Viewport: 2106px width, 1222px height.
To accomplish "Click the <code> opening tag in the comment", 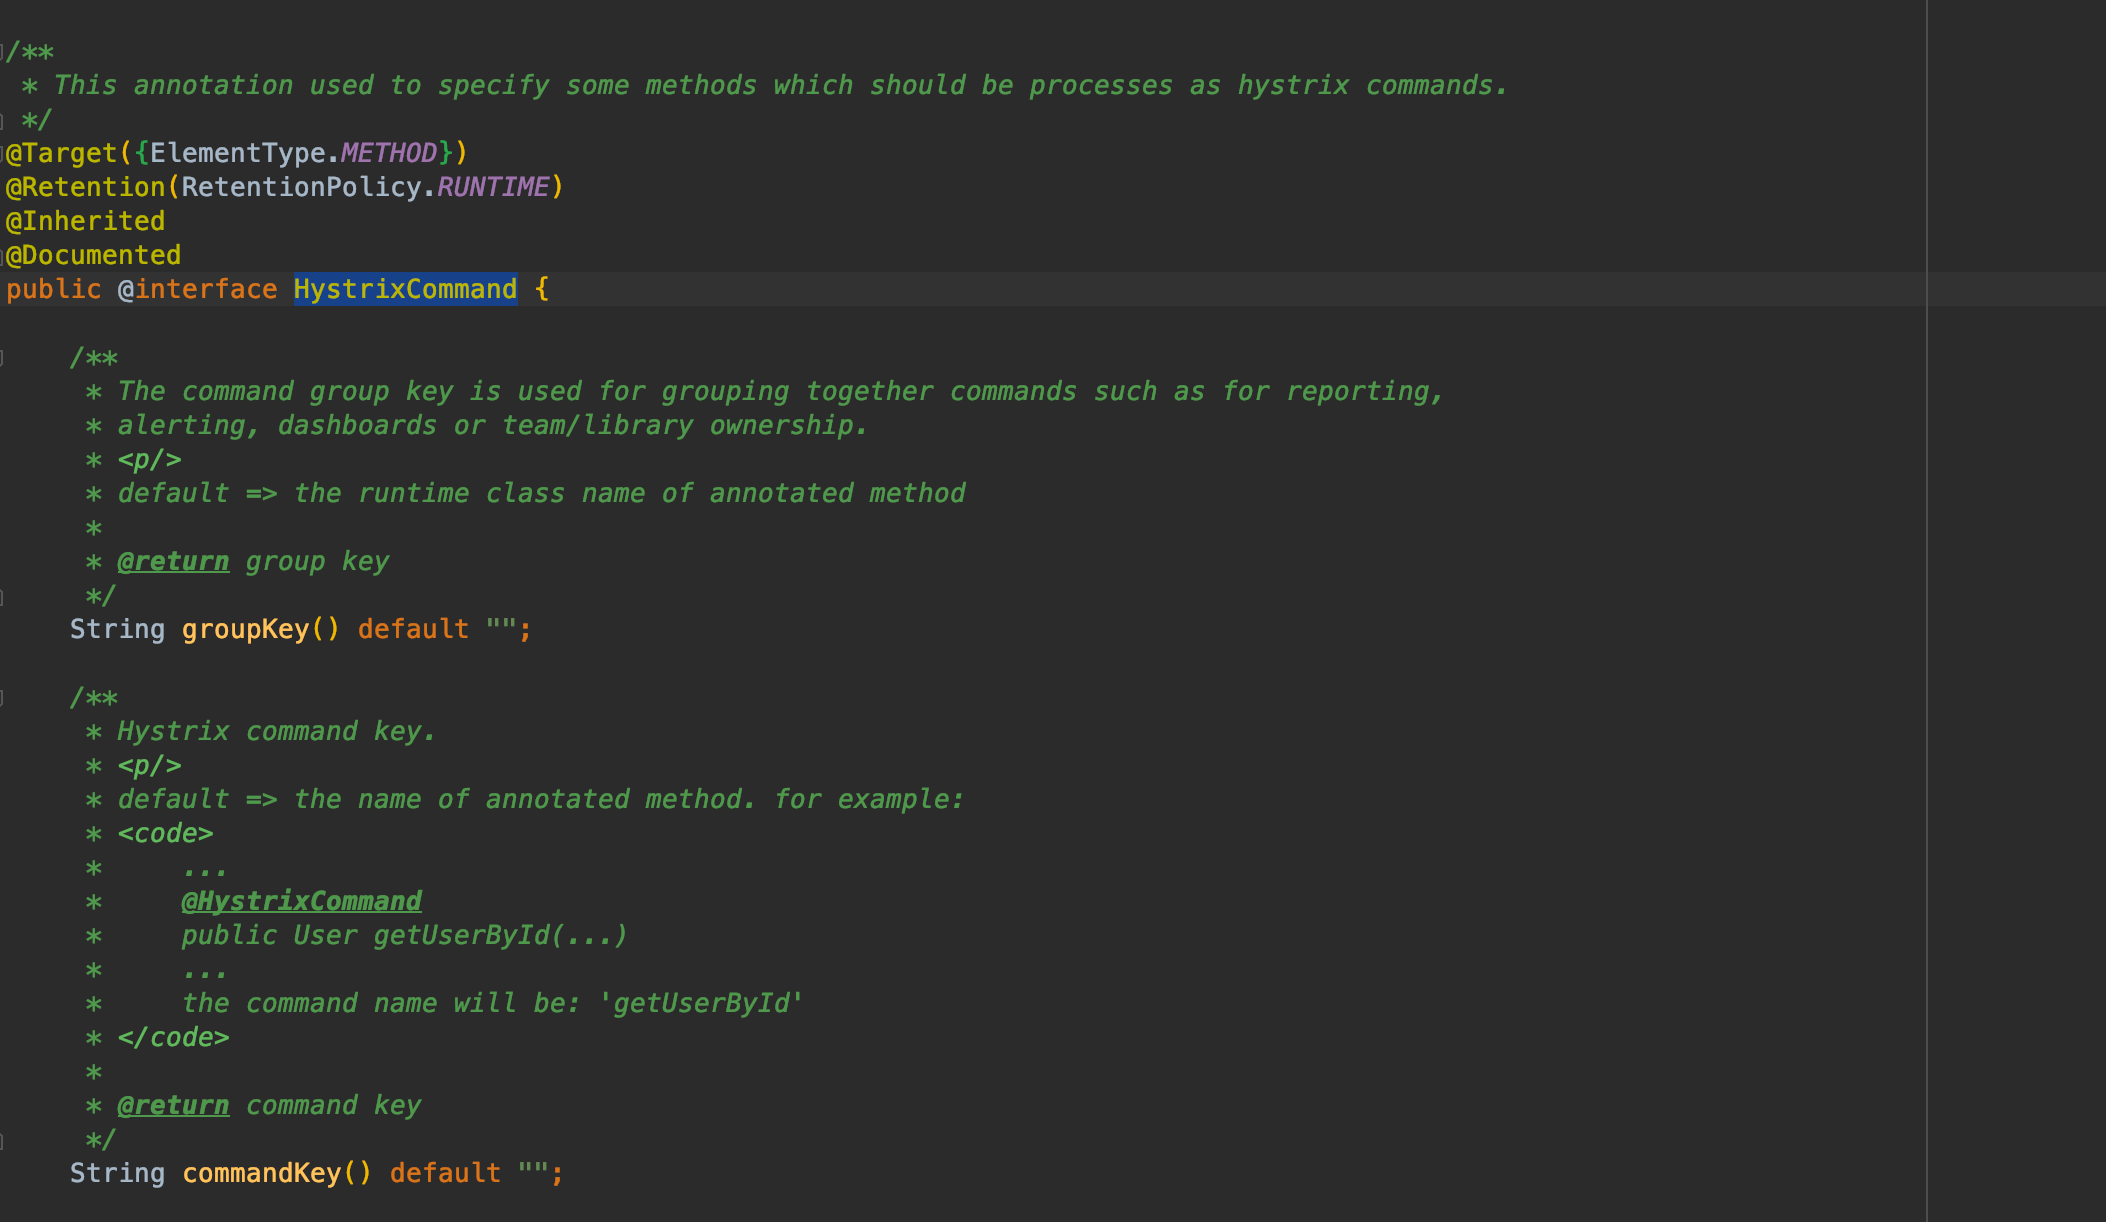I will pyautogui.click(x=165, y=834).
